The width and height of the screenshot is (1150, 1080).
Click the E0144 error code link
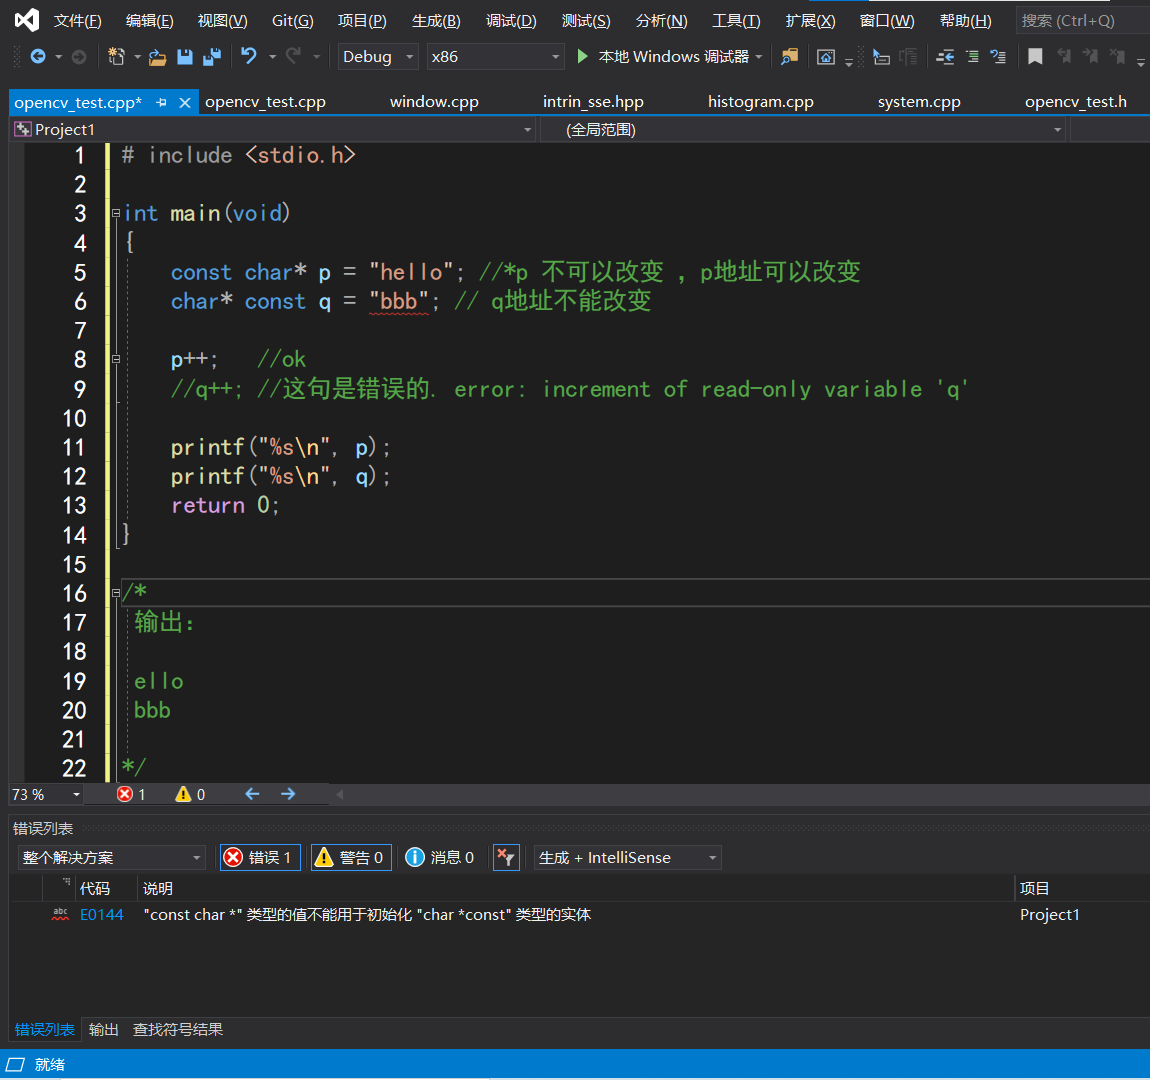pyautogui.click(x=101, y=914)
